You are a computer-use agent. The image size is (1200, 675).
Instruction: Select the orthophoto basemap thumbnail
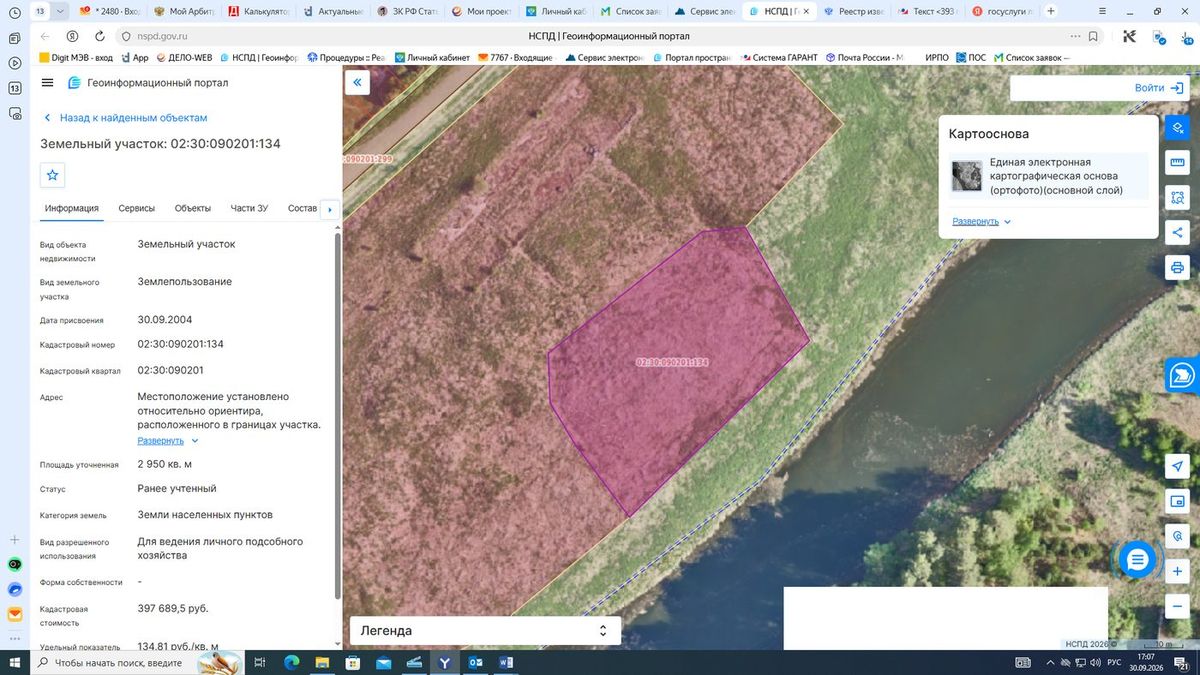tap(967, 176)
